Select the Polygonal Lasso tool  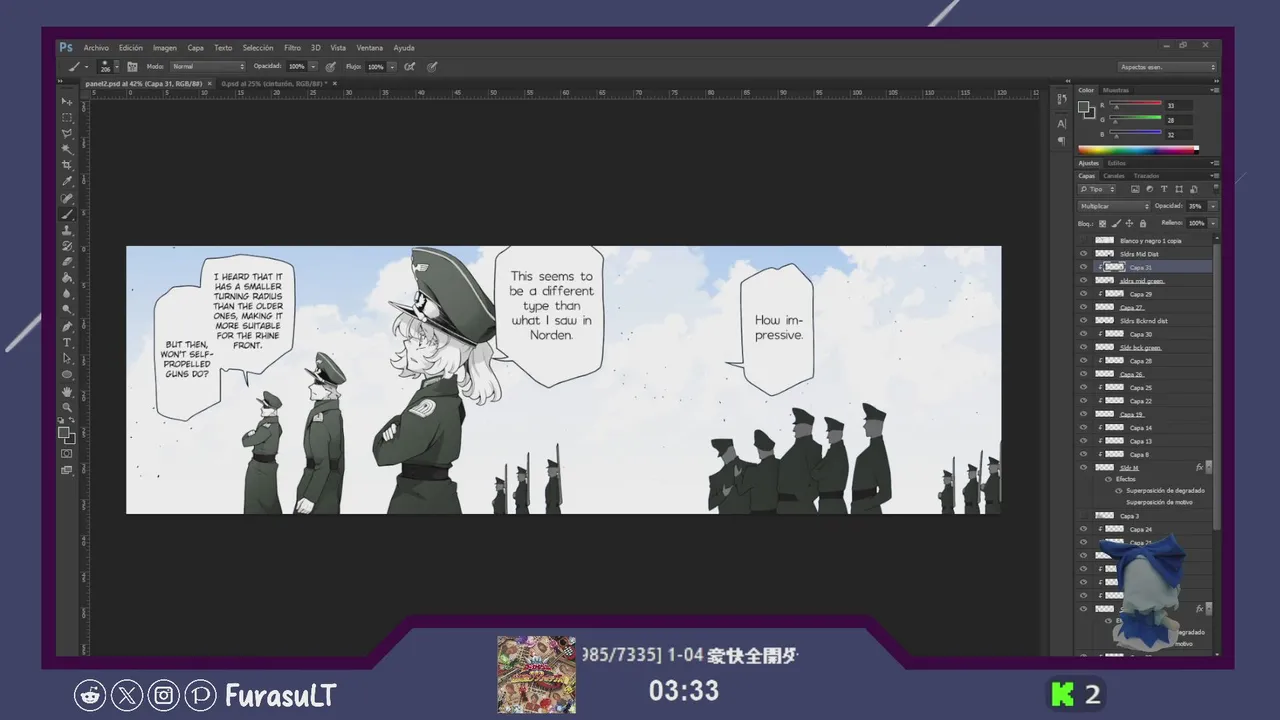67,133
